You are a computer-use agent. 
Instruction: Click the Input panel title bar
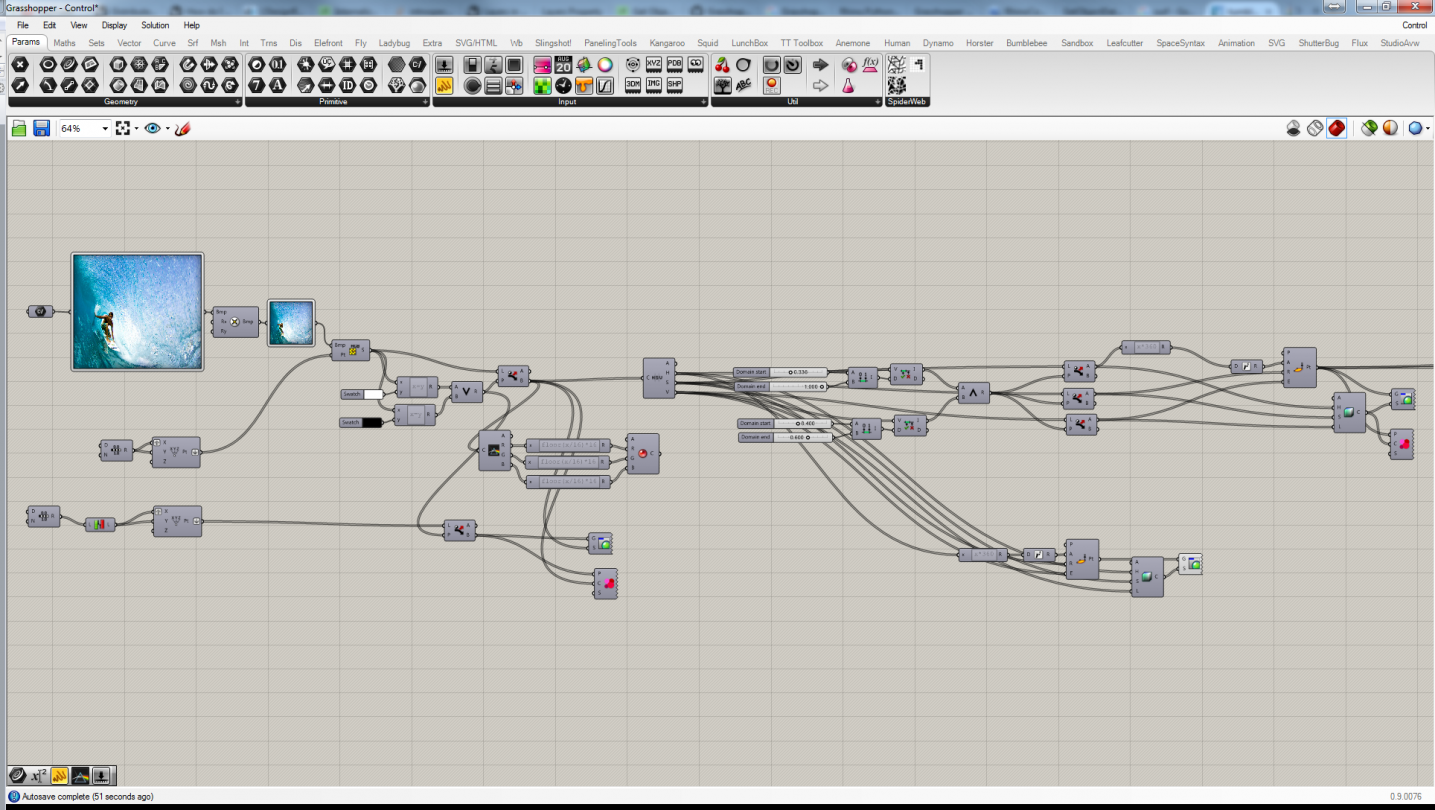pyautogui.click(x=566, y=102)
